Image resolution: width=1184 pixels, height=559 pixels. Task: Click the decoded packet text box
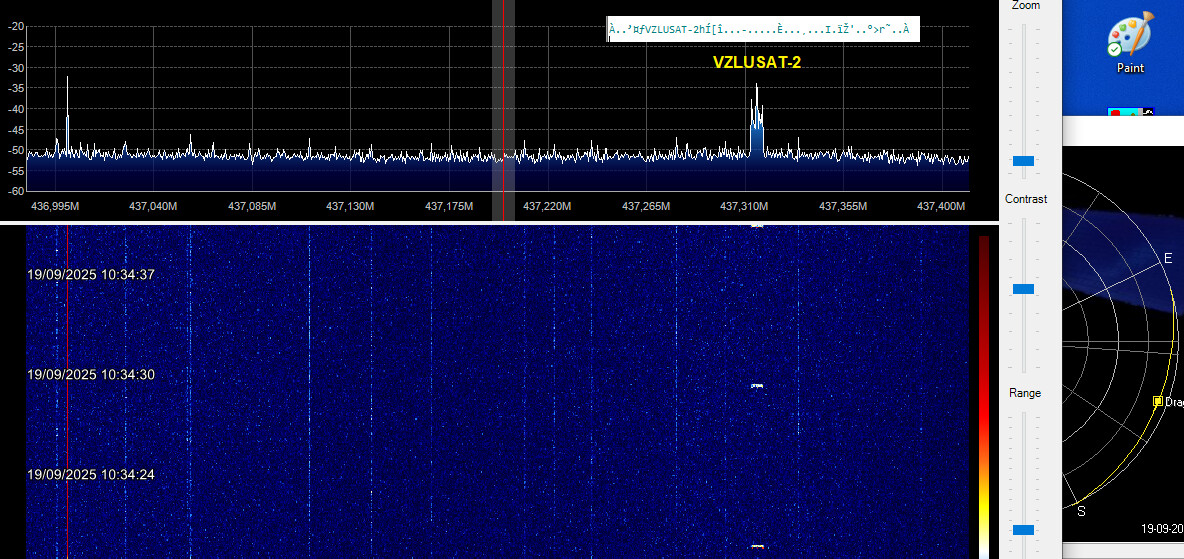pyautogui.click(x=762, y=30)
